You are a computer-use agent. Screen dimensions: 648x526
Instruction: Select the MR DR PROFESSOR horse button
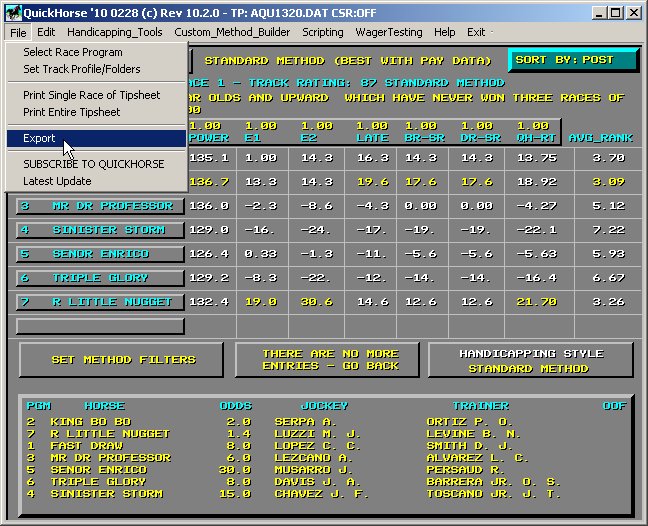click(100, 206)
